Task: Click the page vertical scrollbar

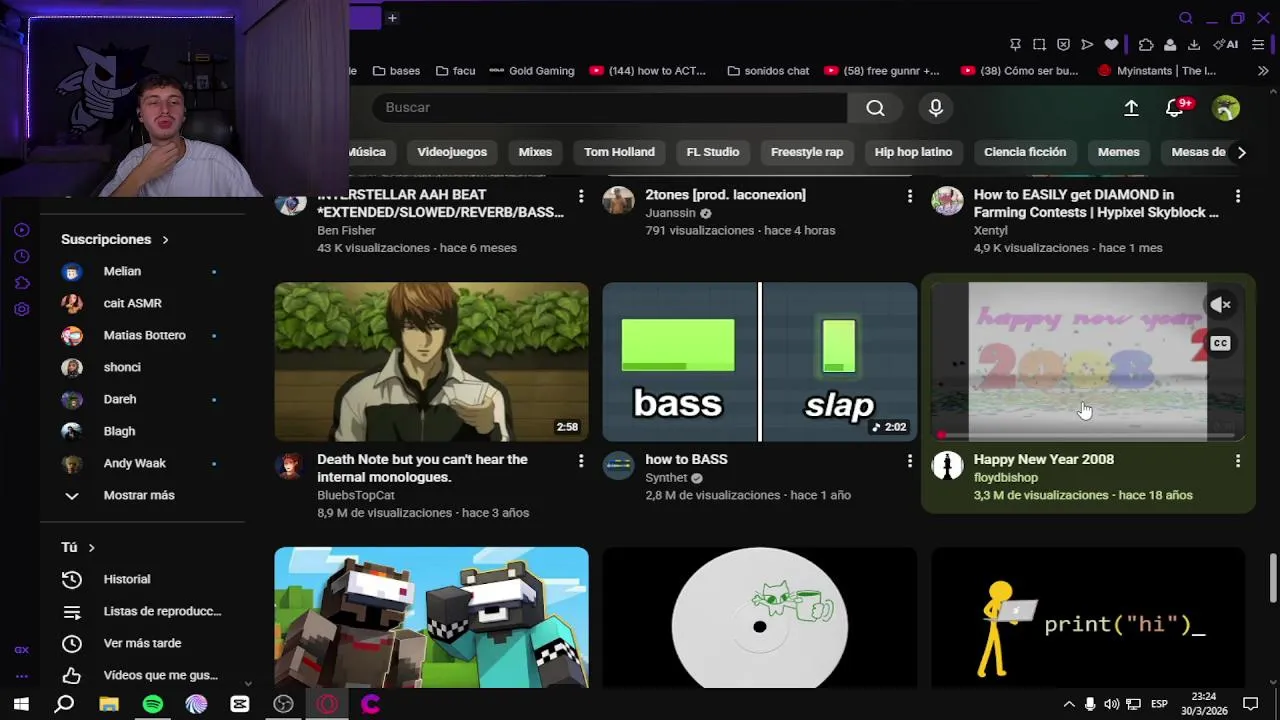Action: click(x=1273, y=578)
